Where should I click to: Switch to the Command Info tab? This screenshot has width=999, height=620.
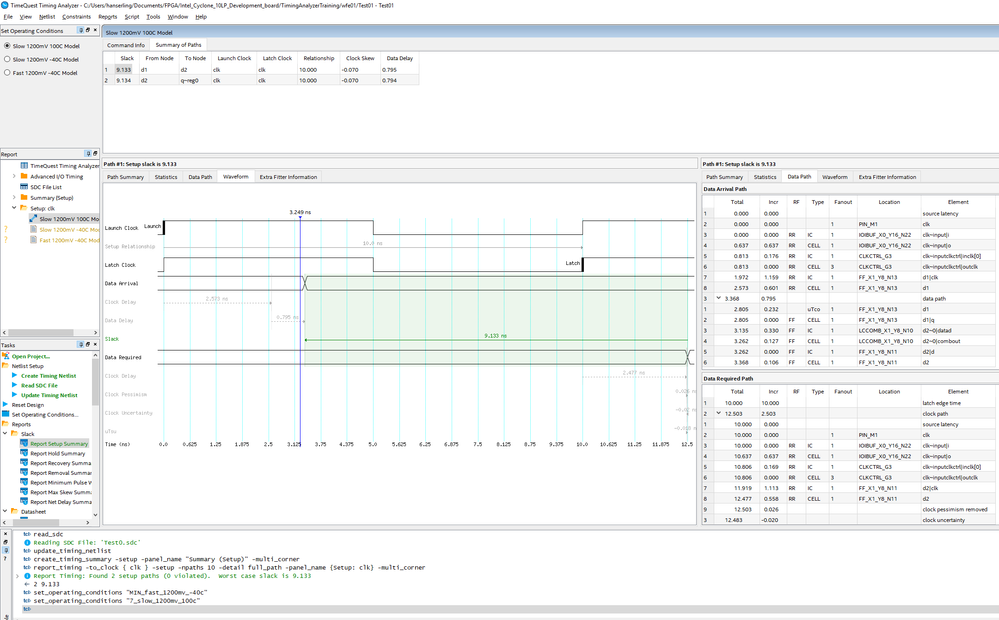(126, 45)
